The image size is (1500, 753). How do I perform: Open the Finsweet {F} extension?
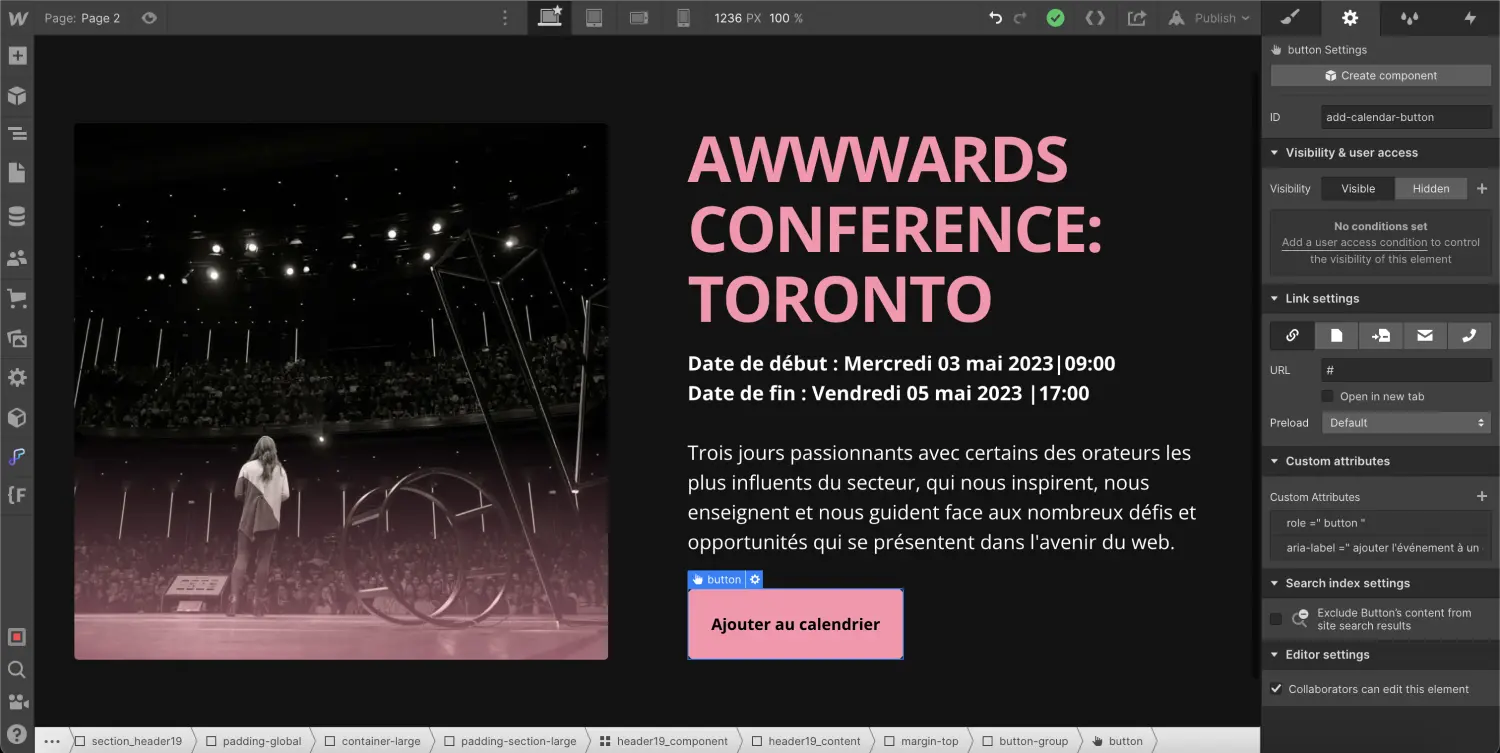[x=17, y=494]
